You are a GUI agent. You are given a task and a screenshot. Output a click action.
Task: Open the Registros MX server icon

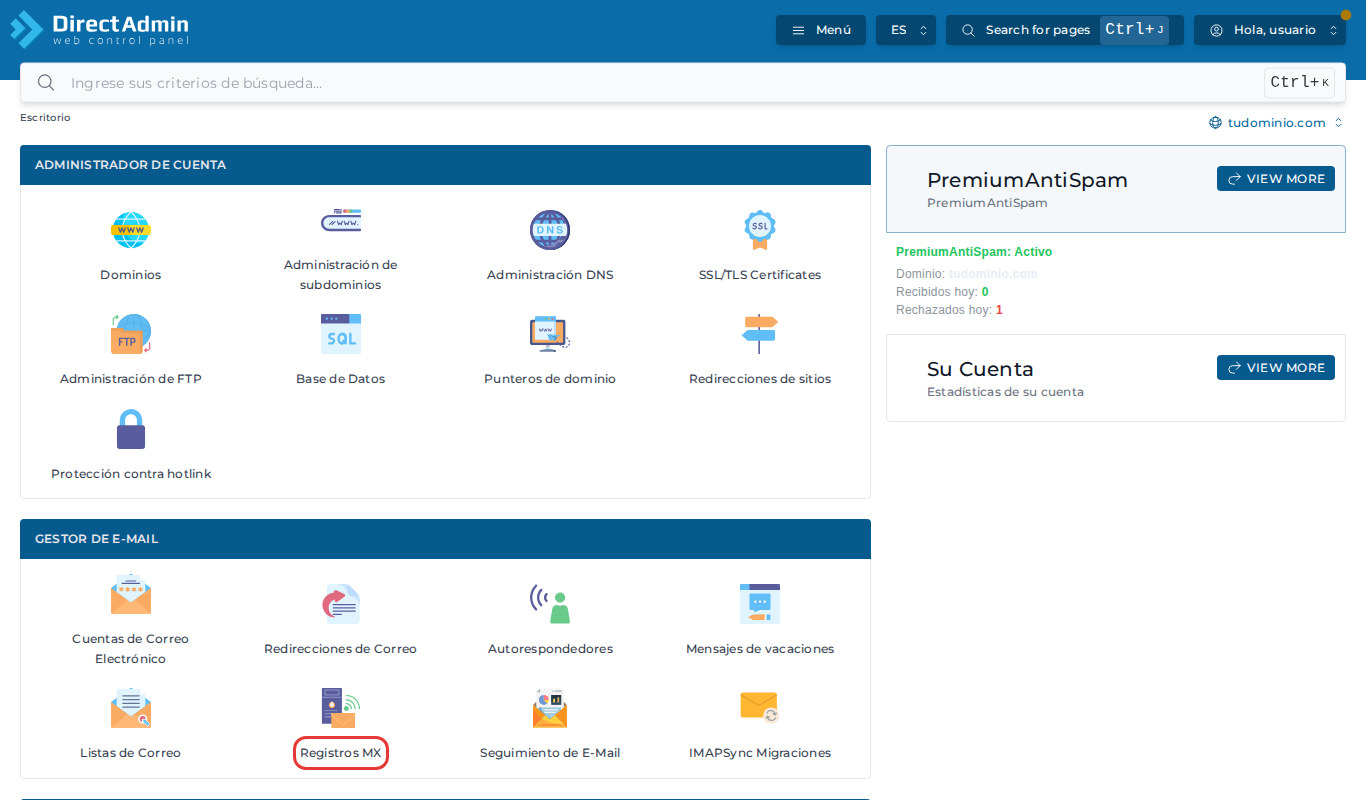(340, 708)
